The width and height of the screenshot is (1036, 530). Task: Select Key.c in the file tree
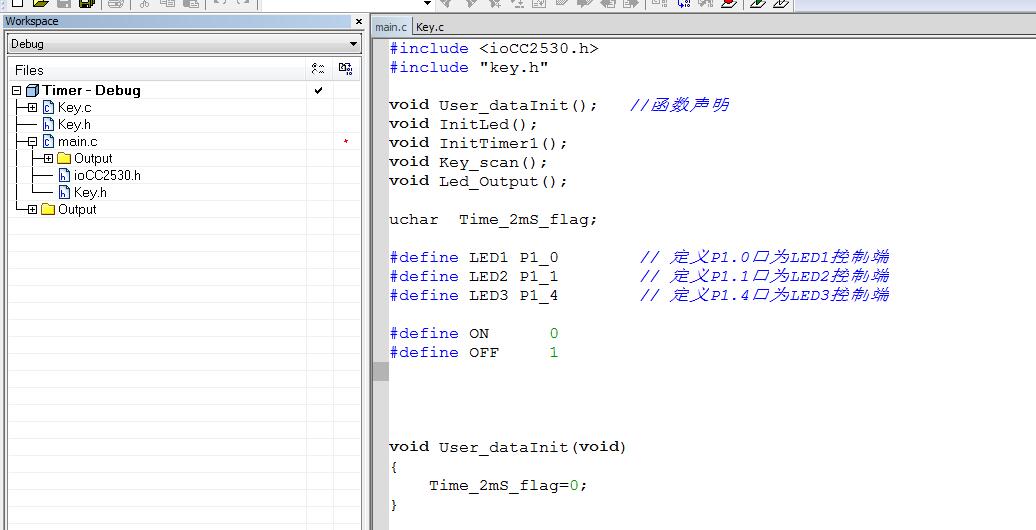[75, 108]
